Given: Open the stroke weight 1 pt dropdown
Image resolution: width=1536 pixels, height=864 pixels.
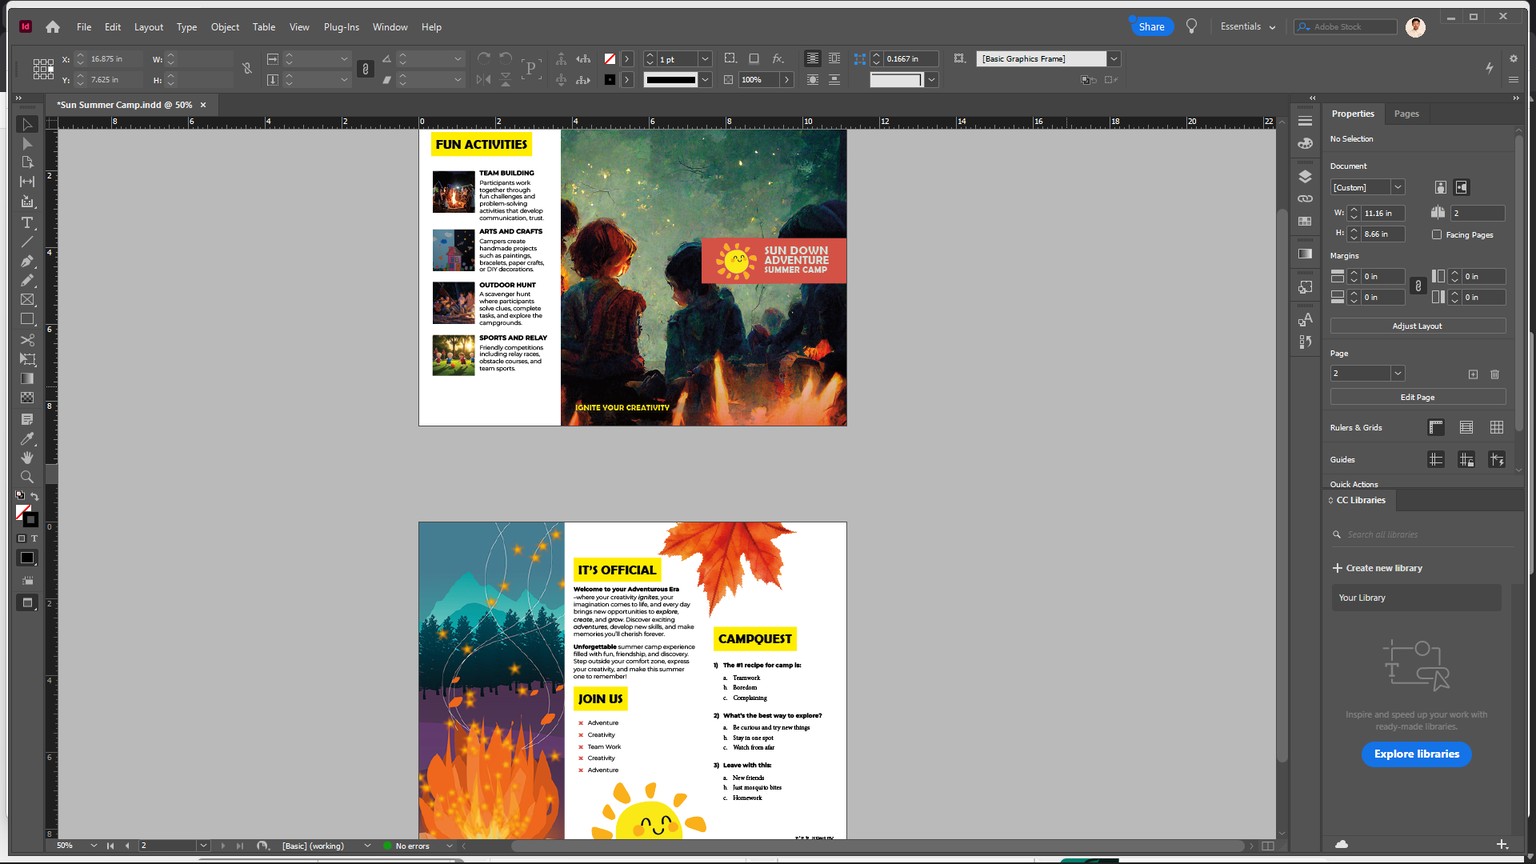Looking at the screenshot, I should [x=704, y=59].
